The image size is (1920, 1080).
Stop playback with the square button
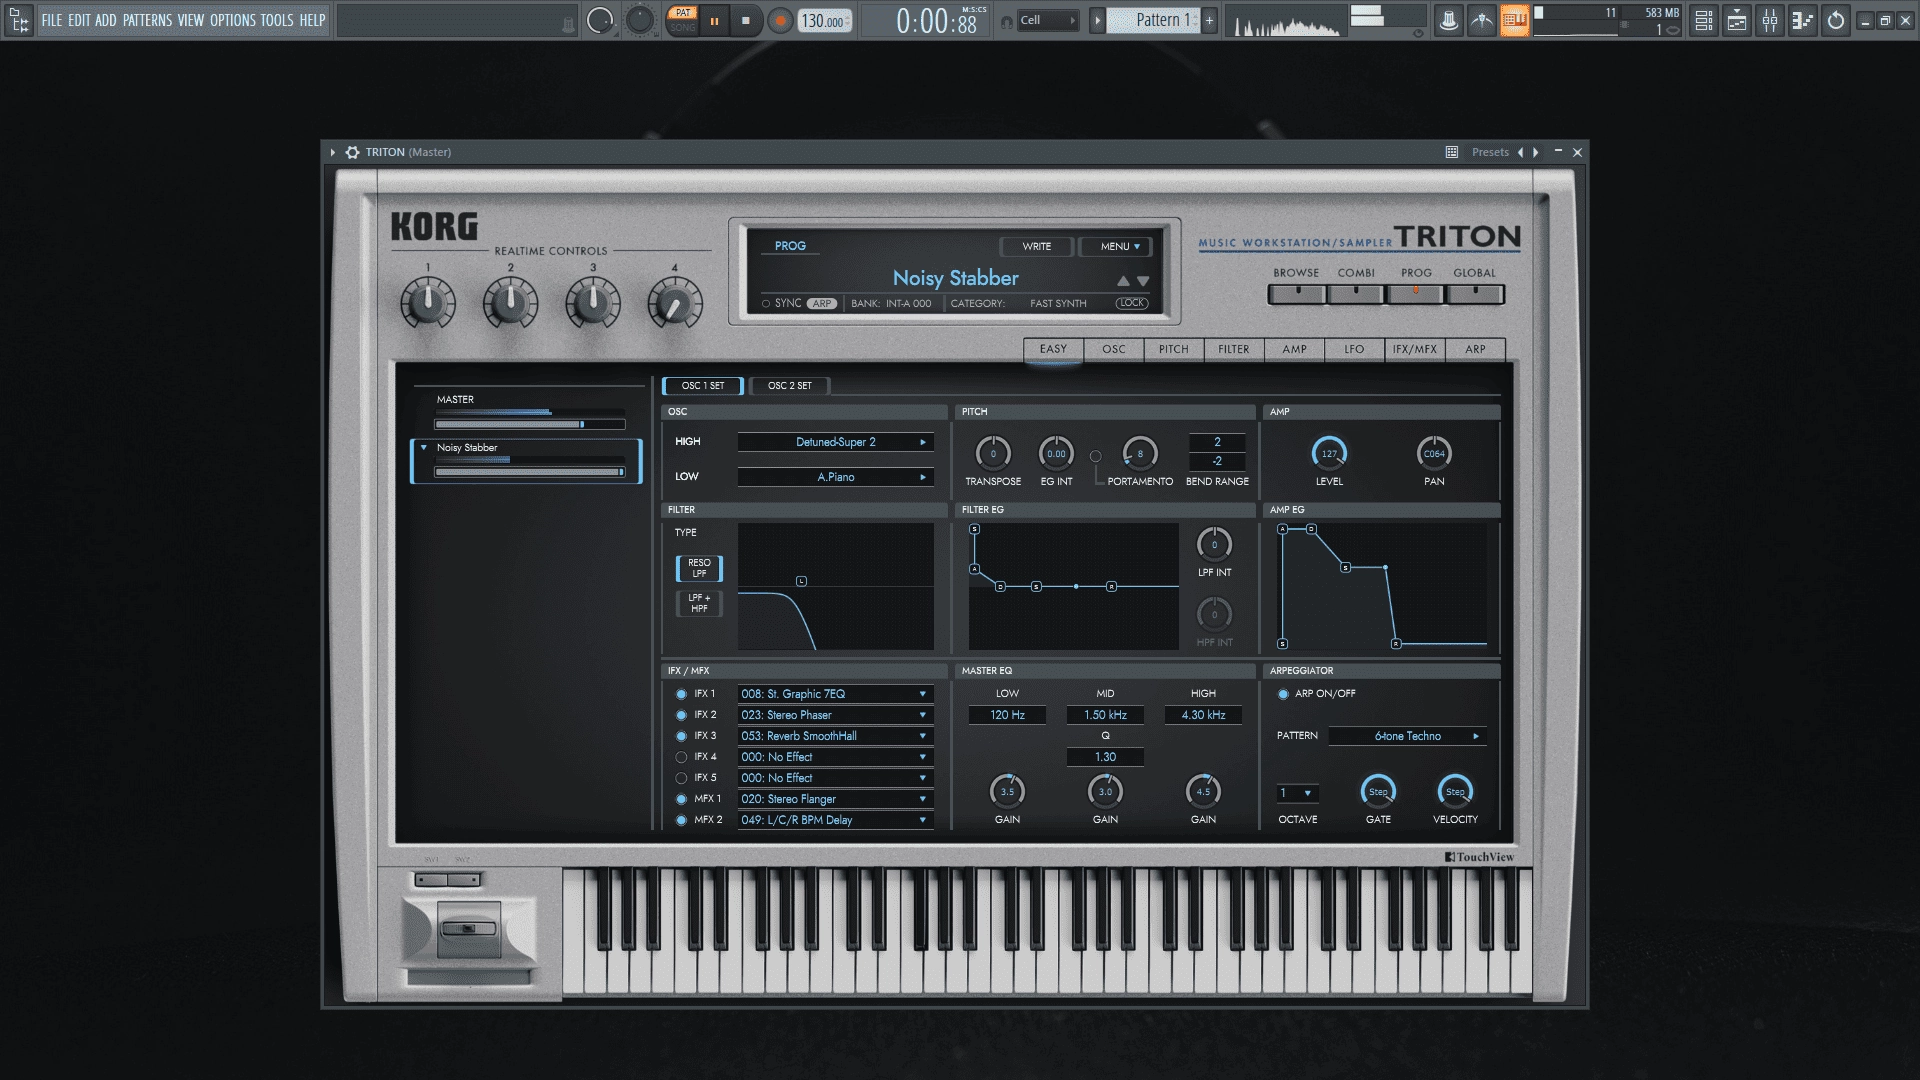pos(746,21)
